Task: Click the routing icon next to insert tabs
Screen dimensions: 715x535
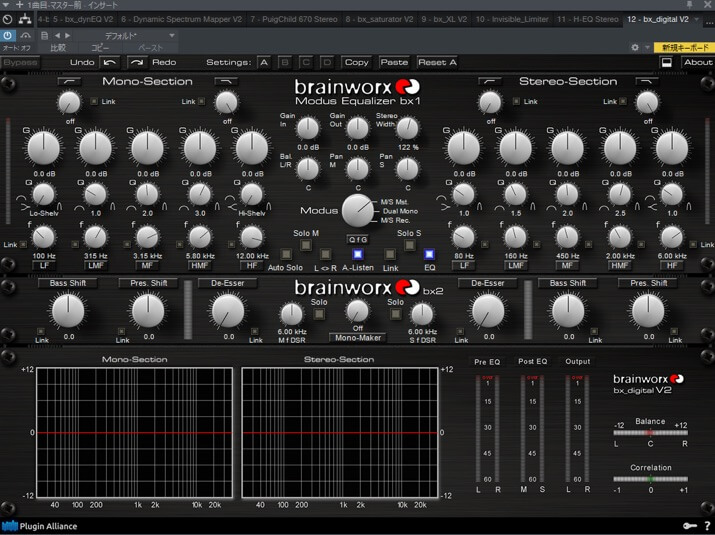Action: tap(25, 19)
